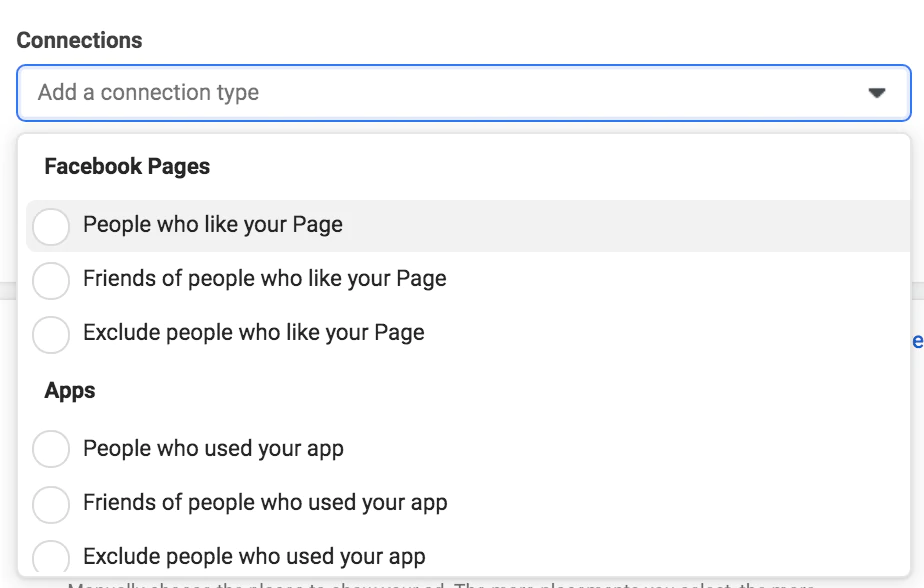Choose the 'People who used your app' option text

pos(213,448)
